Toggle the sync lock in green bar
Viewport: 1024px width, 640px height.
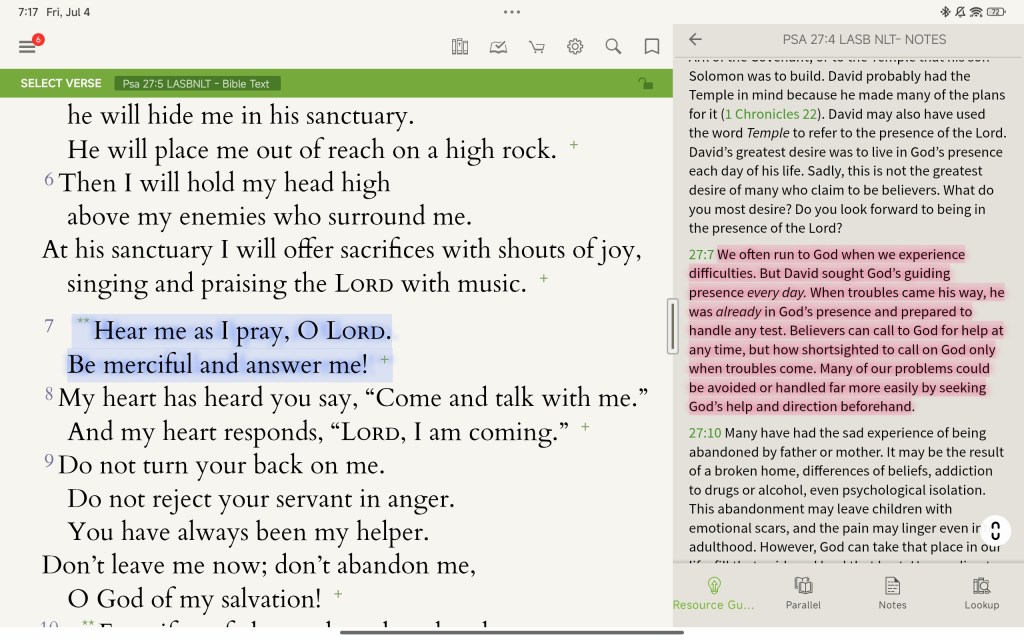[645, 84]
